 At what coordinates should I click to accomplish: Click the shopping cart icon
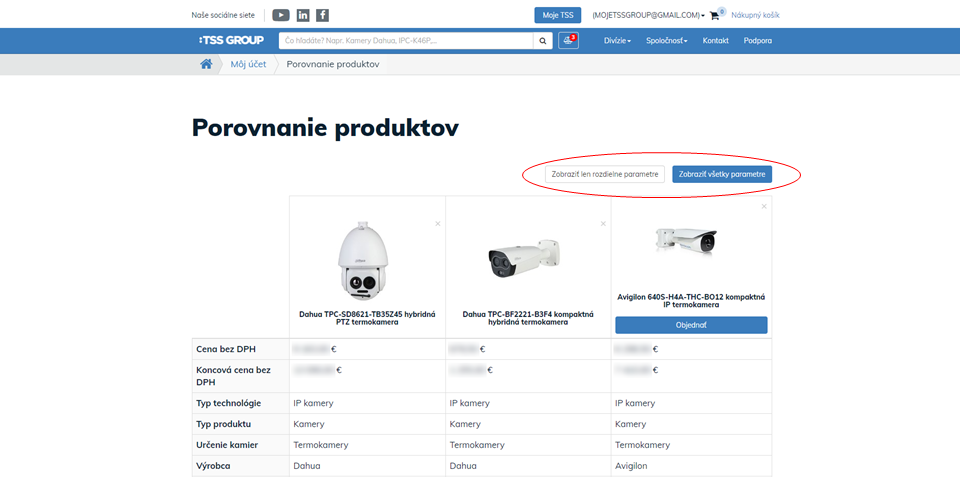(716, 15)
